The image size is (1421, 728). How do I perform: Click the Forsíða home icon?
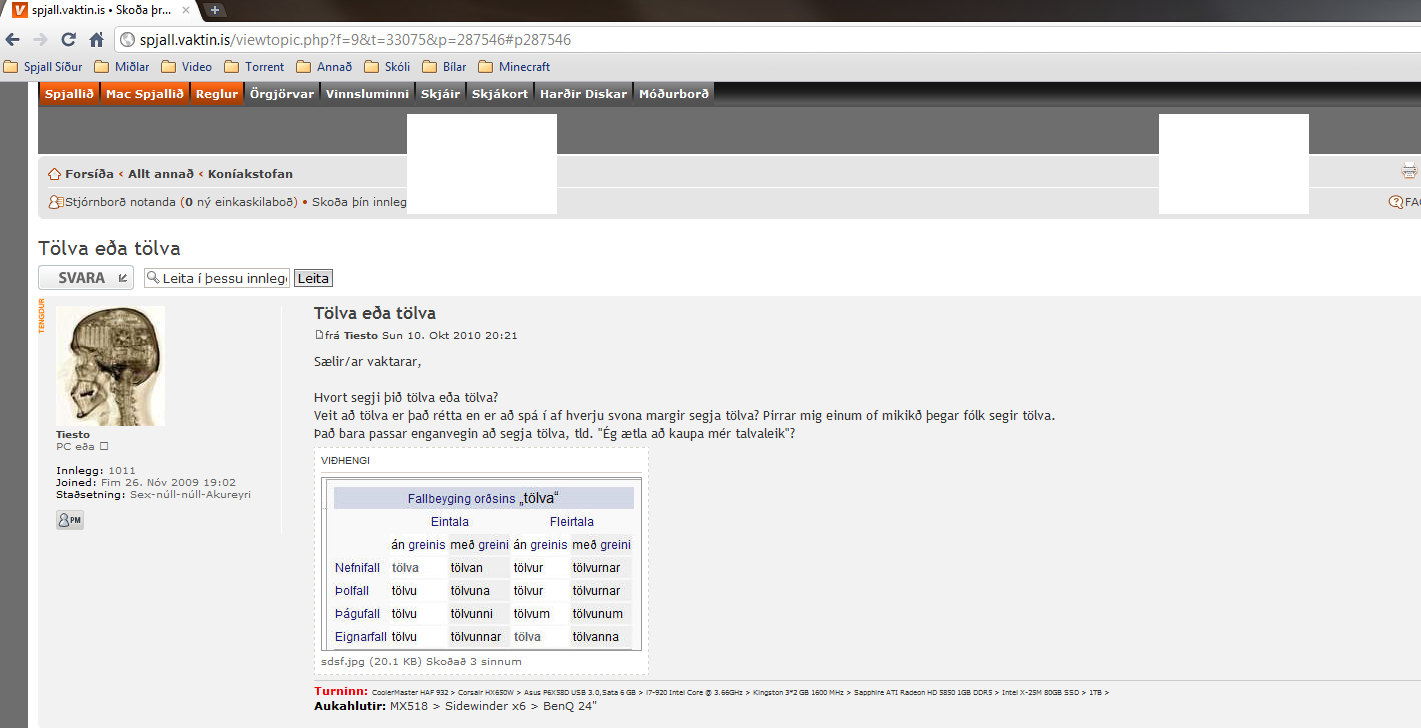(55, 174)
